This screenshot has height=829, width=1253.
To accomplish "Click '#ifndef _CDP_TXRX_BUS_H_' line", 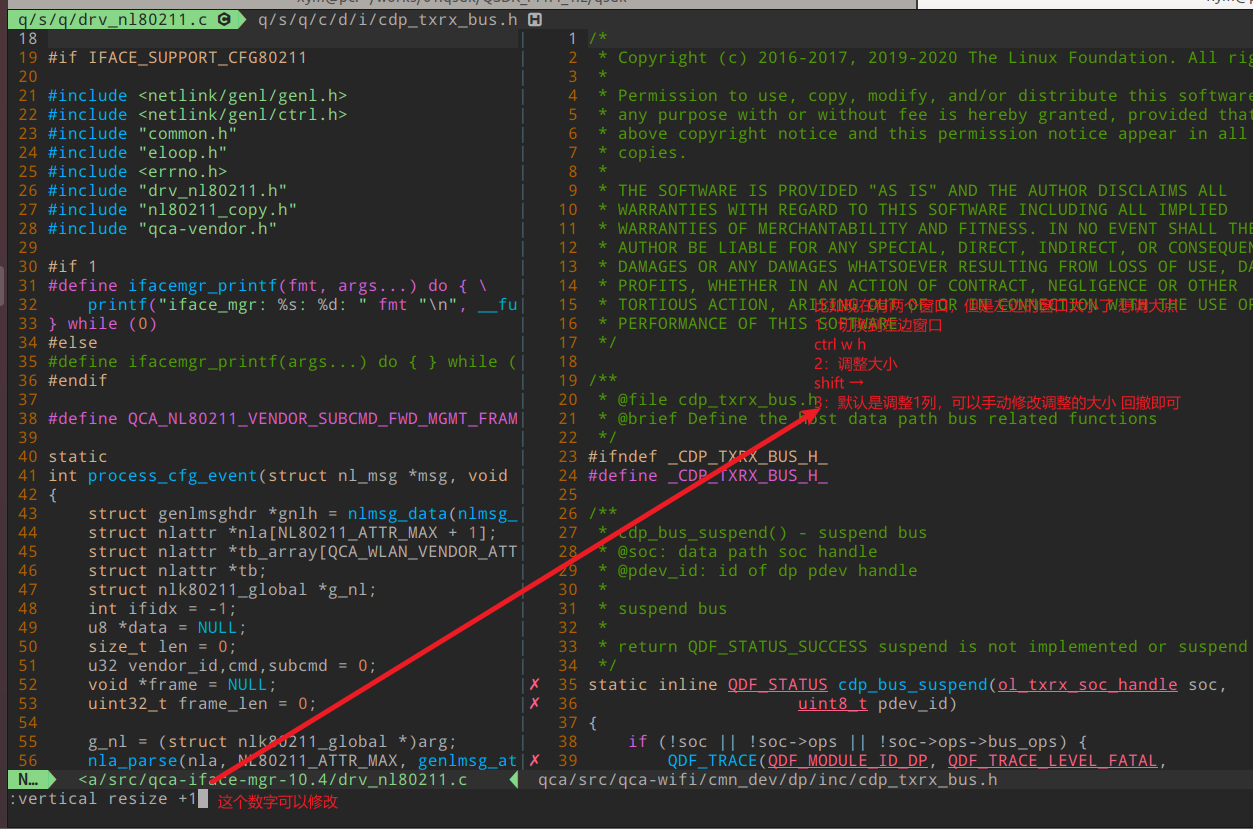I will (708, 457).
